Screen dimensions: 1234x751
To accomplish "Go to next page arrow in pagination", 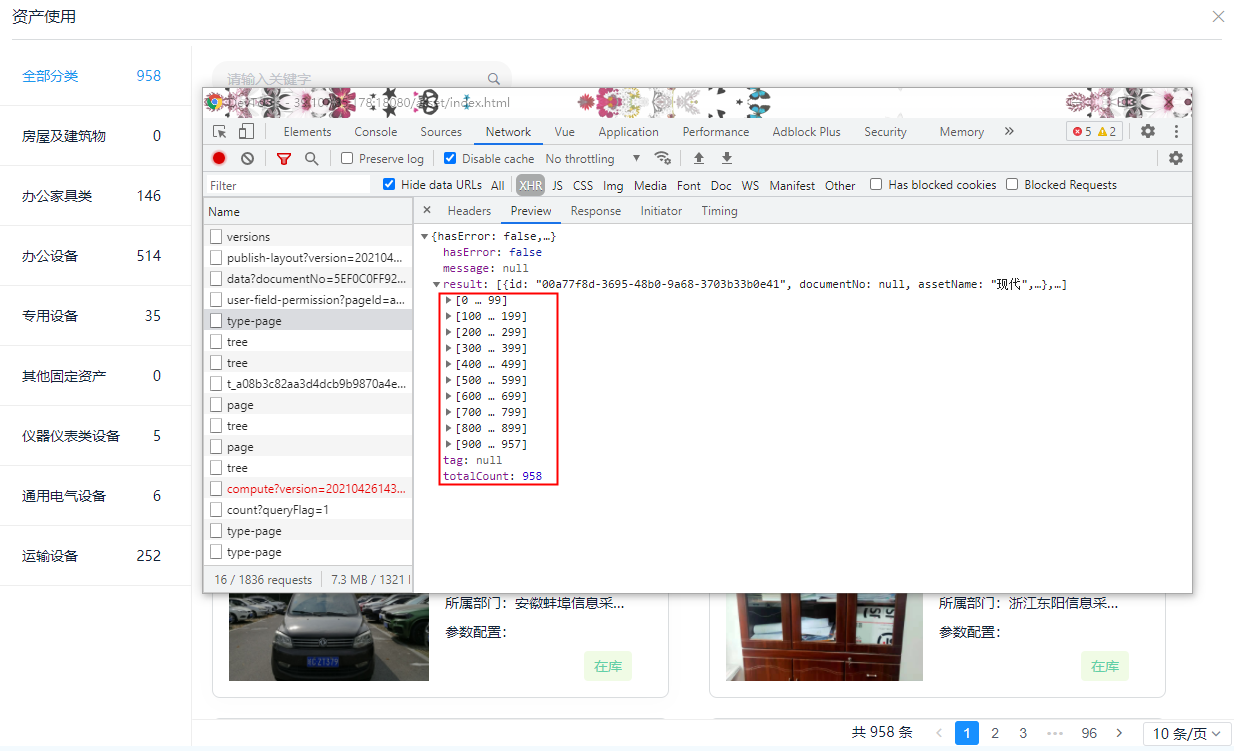I will (x=1119, y=733).
